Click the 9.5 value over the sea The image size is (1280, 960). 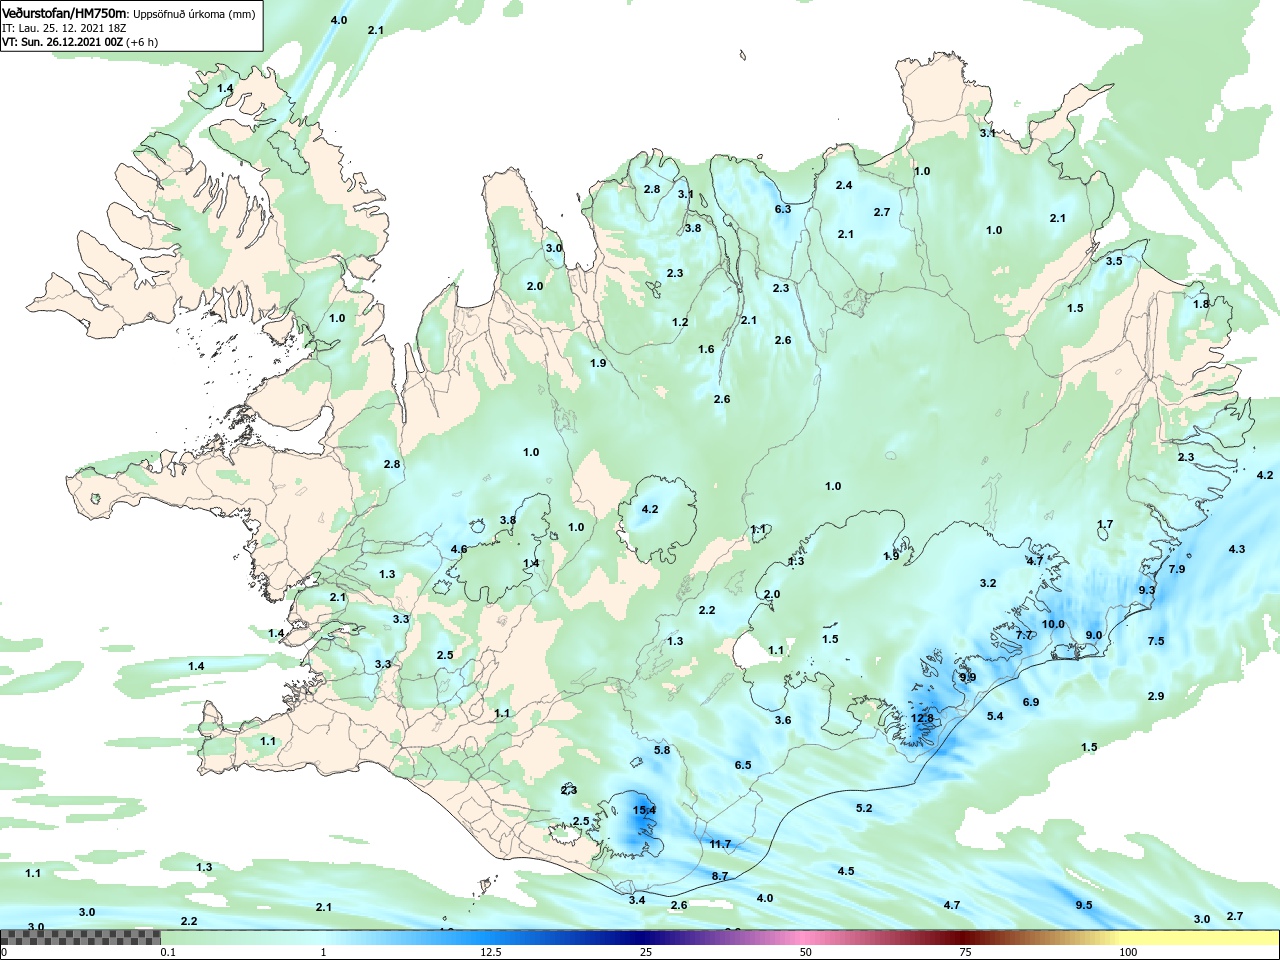click(1084, 905)
